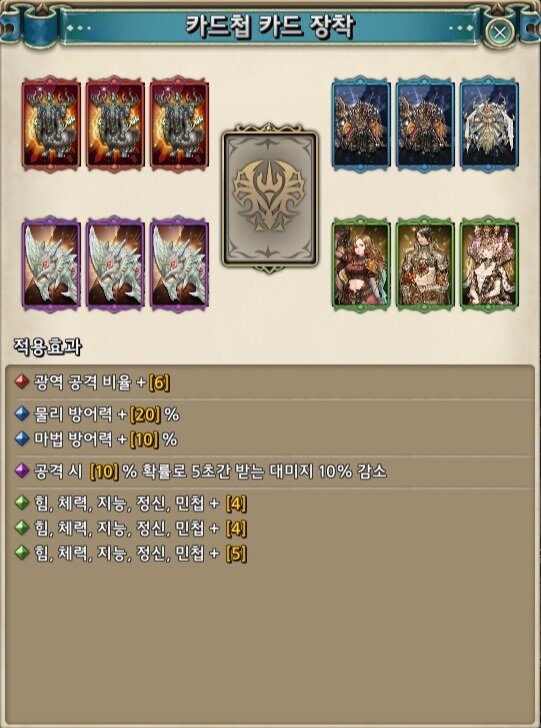The image size is (541, 728).
Task: Click red gem beside 광역 공격 비율
Action: pos(21,384)
